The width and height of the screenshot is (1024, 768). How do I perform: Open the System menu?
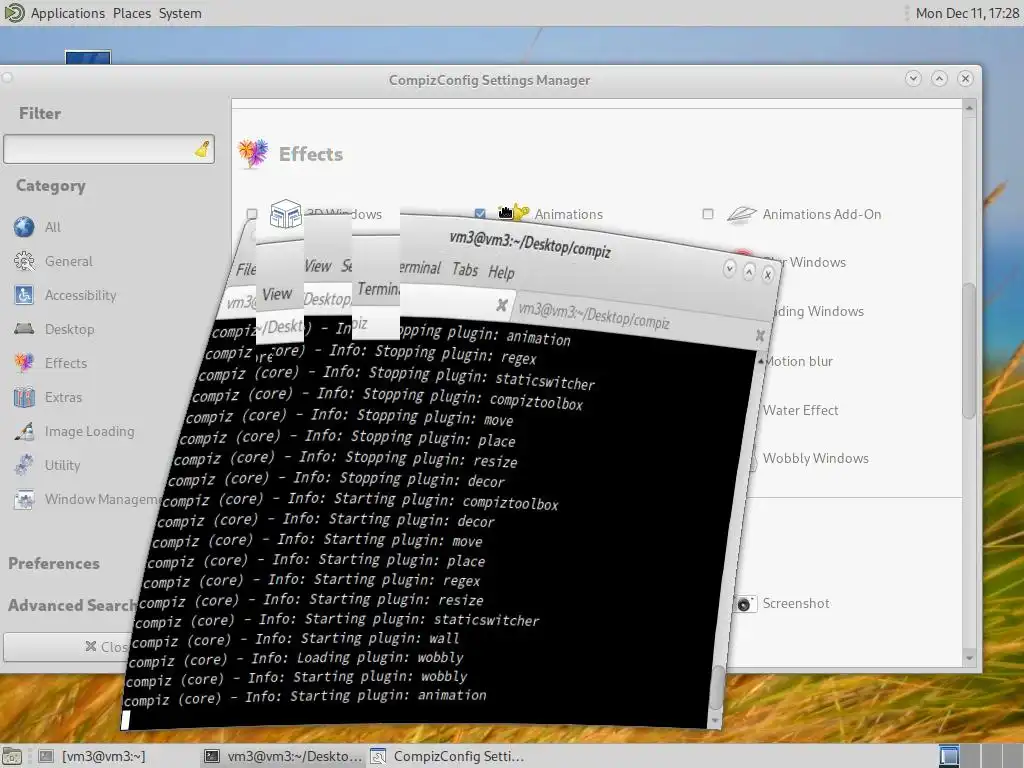[x=180, y=13]
